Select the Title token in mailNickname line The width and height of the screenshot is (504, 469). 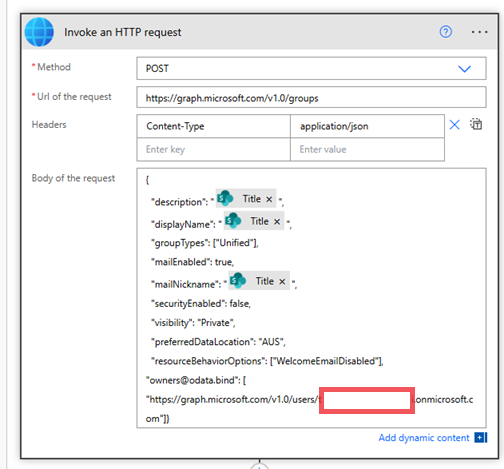click(x=259, y=281)
